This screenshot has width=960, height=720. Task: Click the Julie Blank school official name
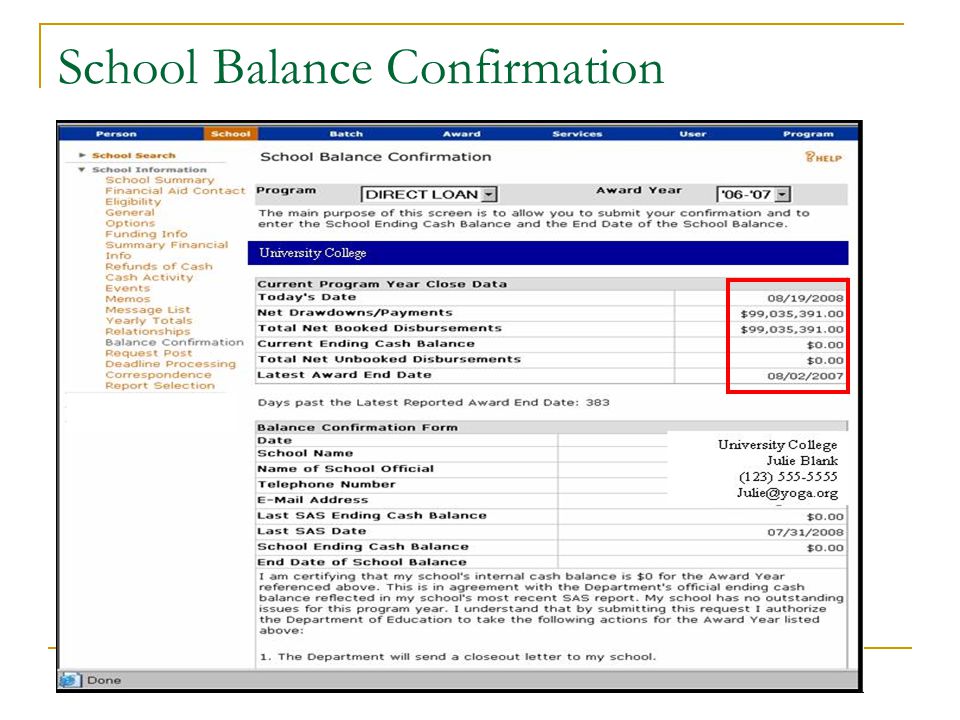coord(802,460)
